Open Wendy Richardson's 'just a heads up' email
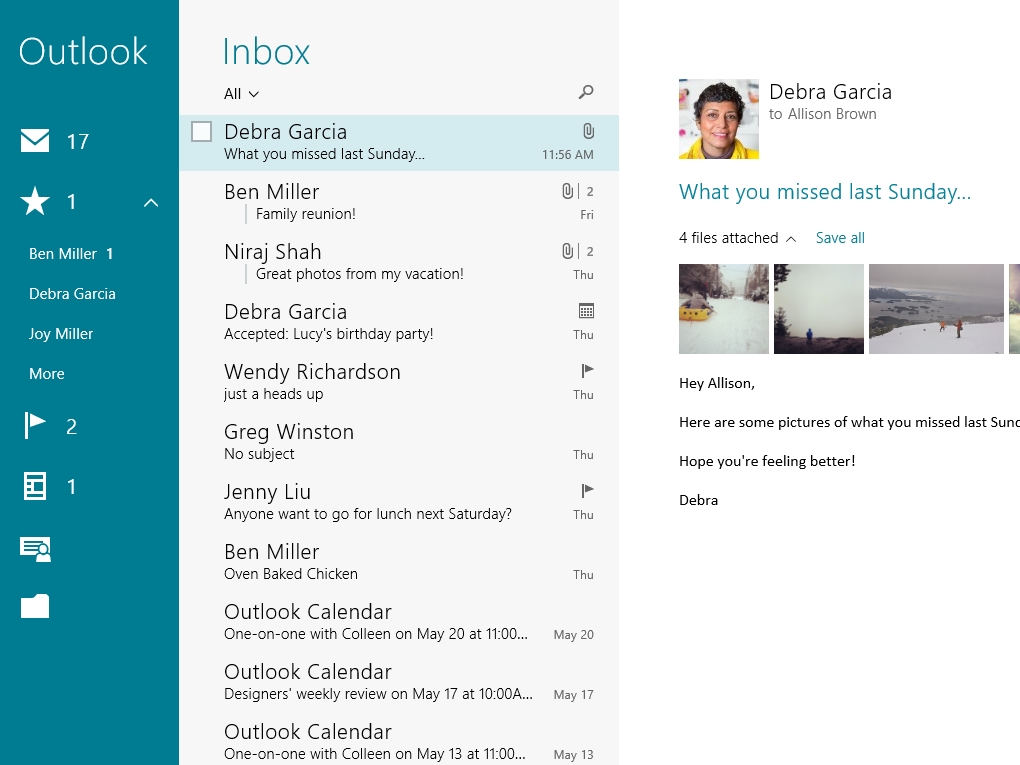 (x=399, y=382)
